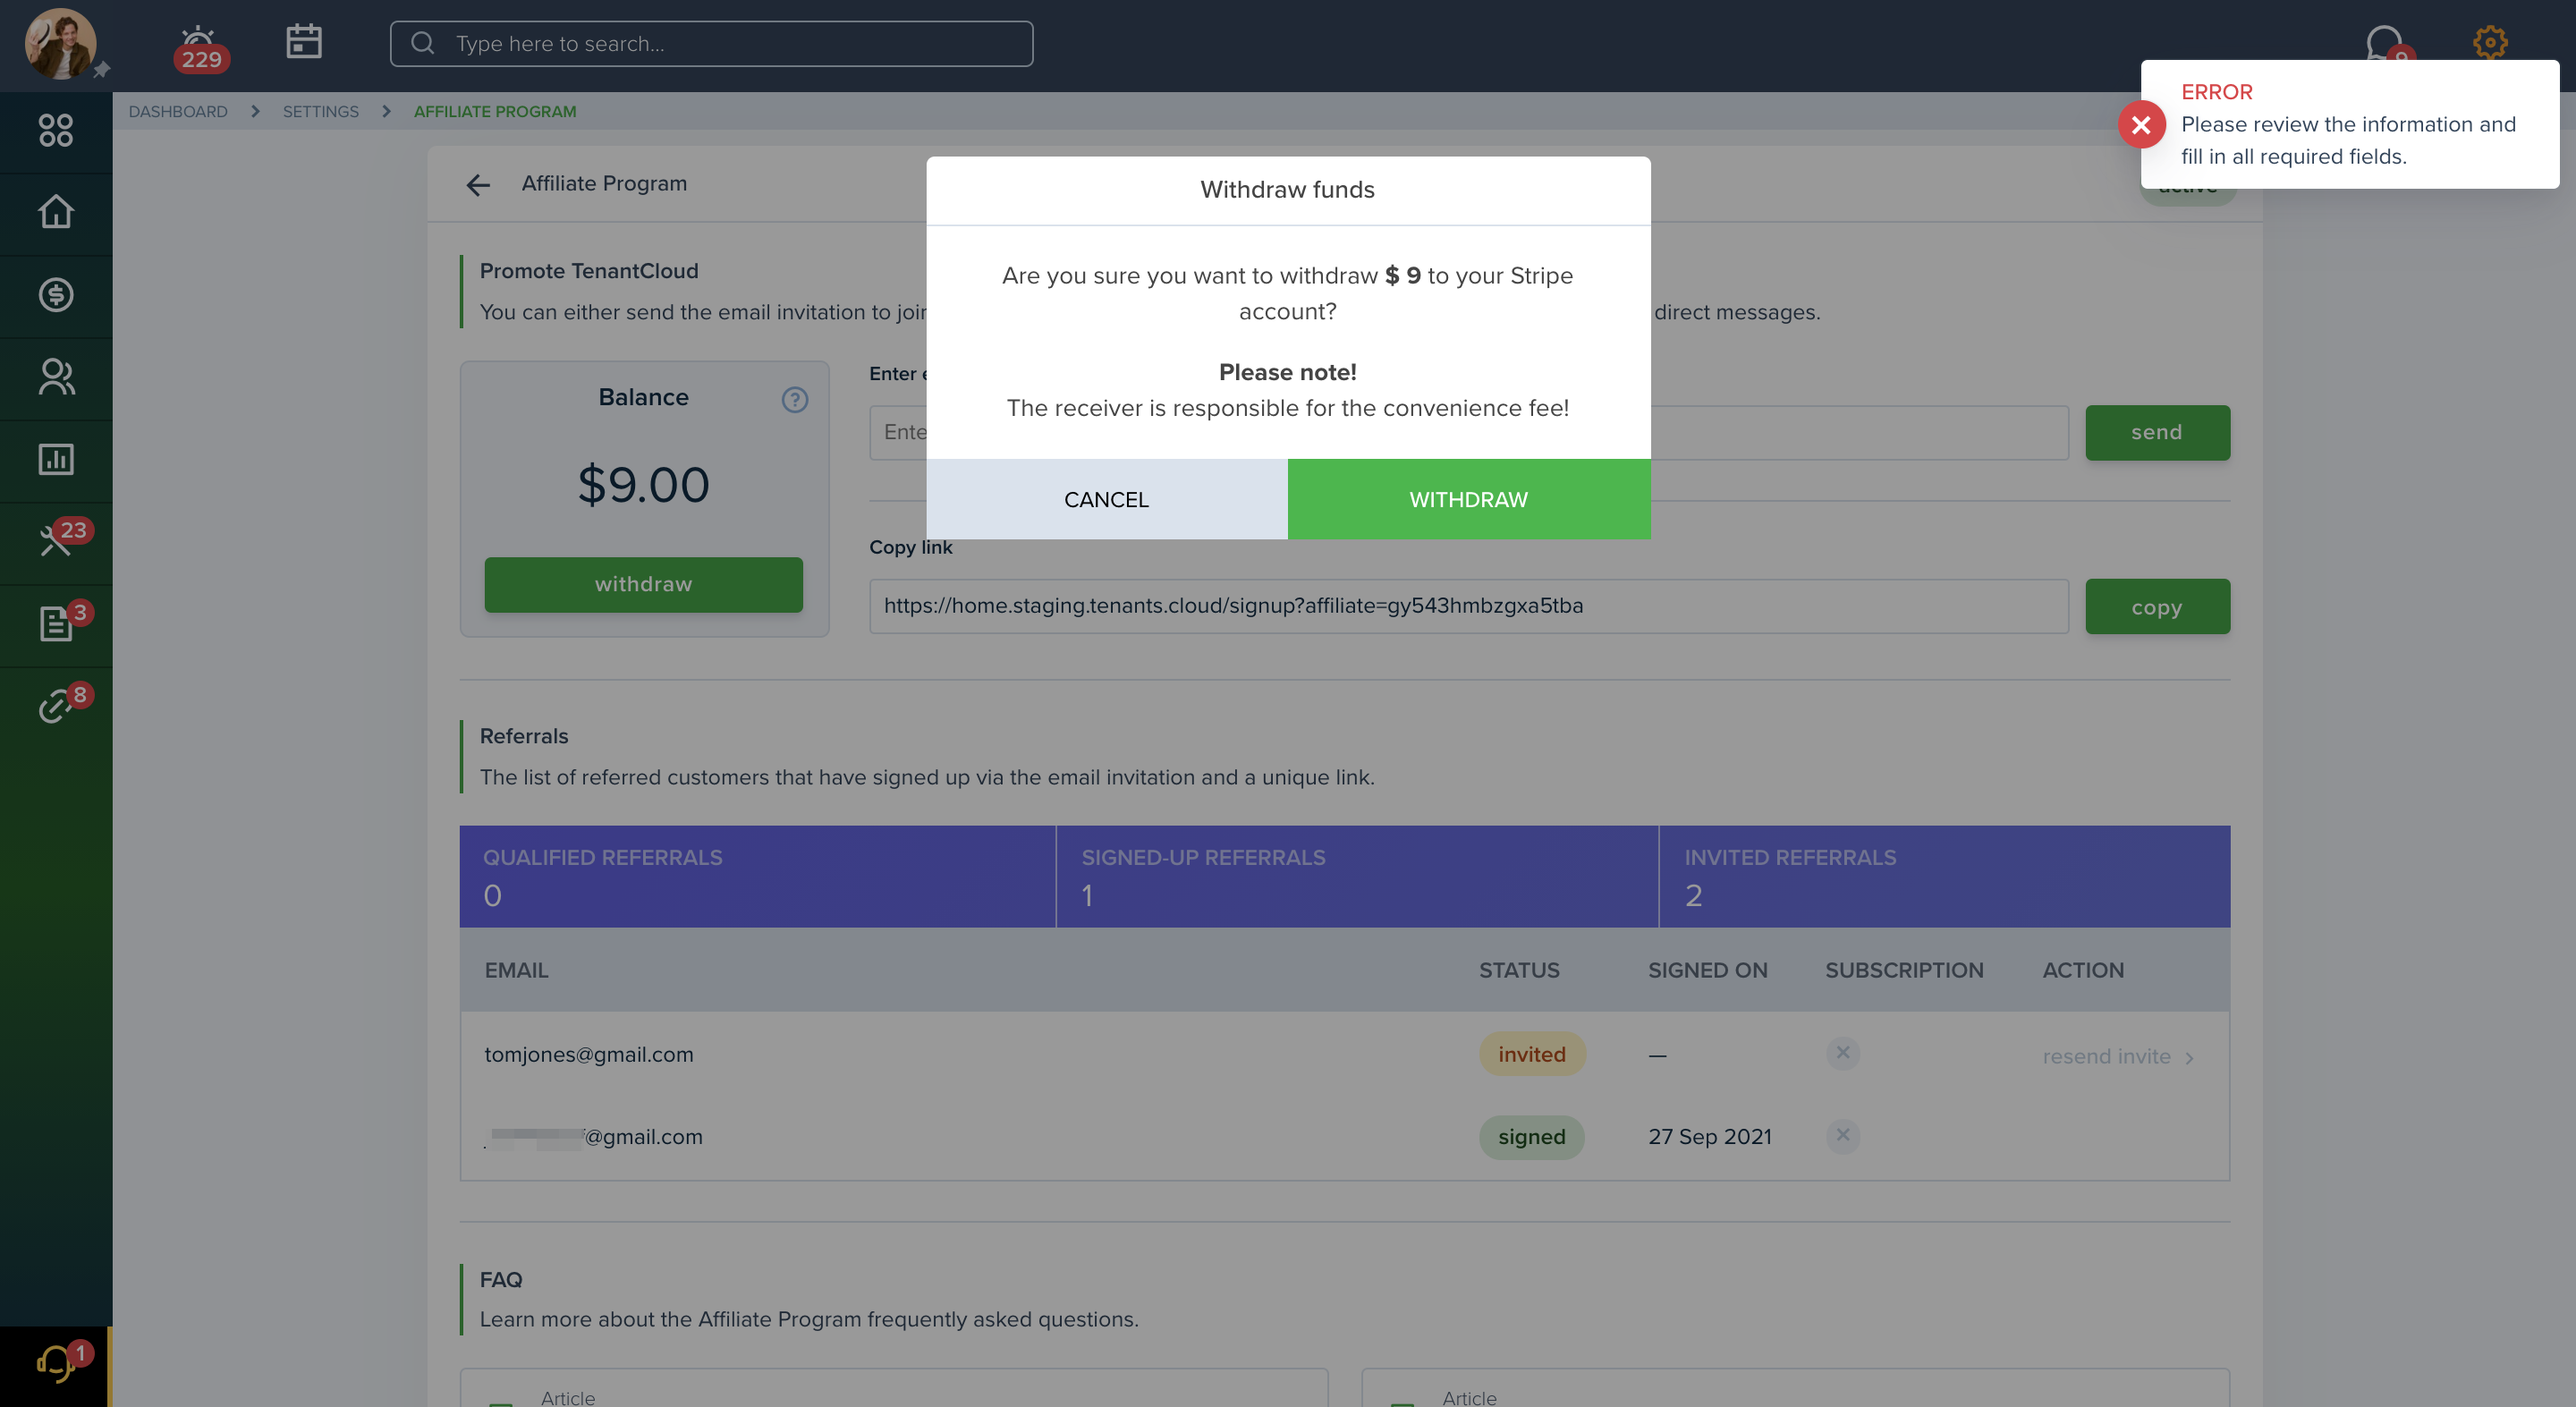The image size is (2576, 1407).
Task: Open the accounting dollar sidebar icon
Action: coord(56,295)
